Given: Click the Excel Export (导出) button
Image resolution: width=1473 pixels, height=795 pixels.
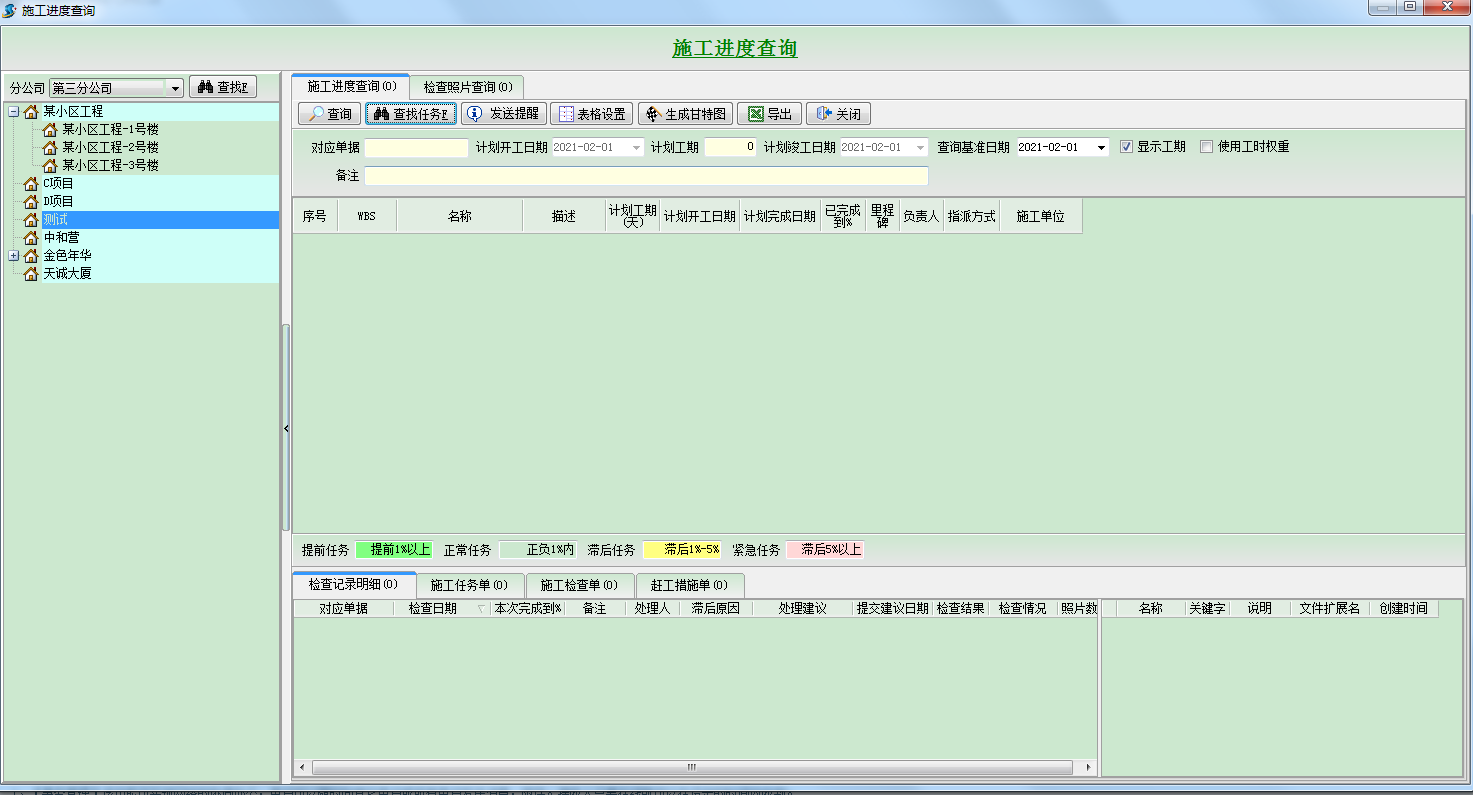Looking at the screenshot, I should coord(769,114).
